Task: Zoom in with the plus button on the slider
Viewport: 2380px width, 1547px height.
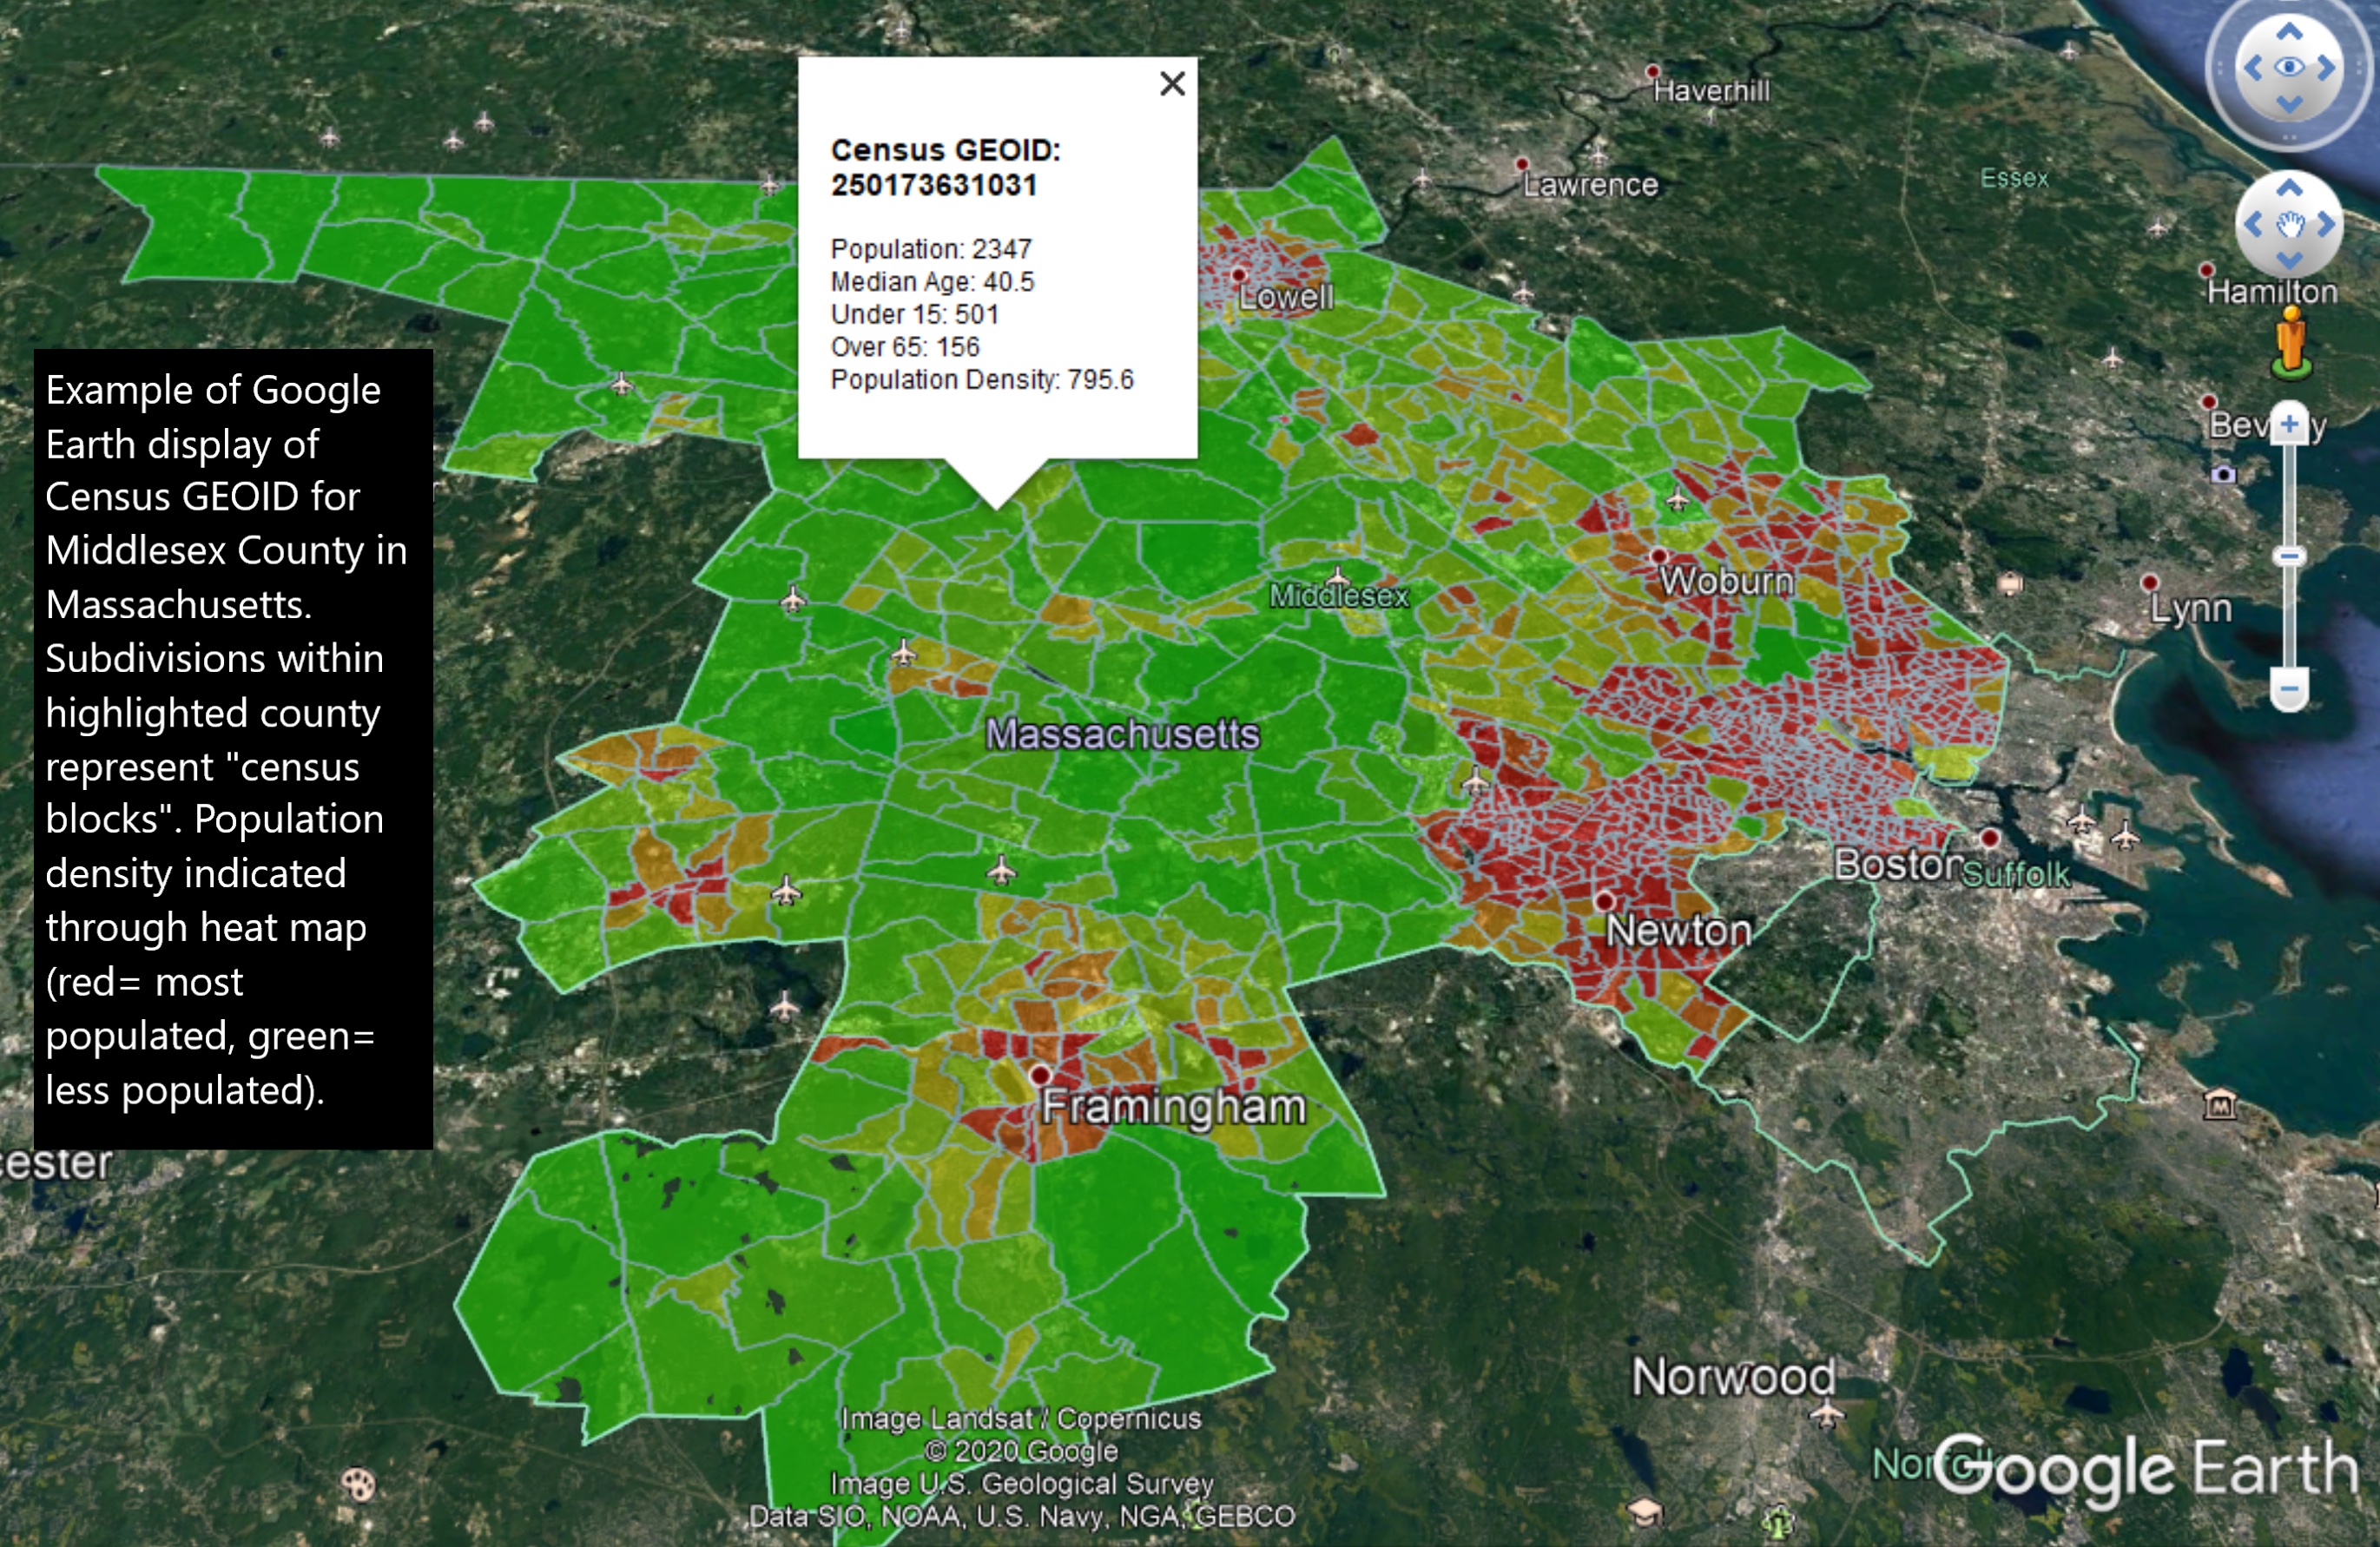Action: coord(2289,424)
